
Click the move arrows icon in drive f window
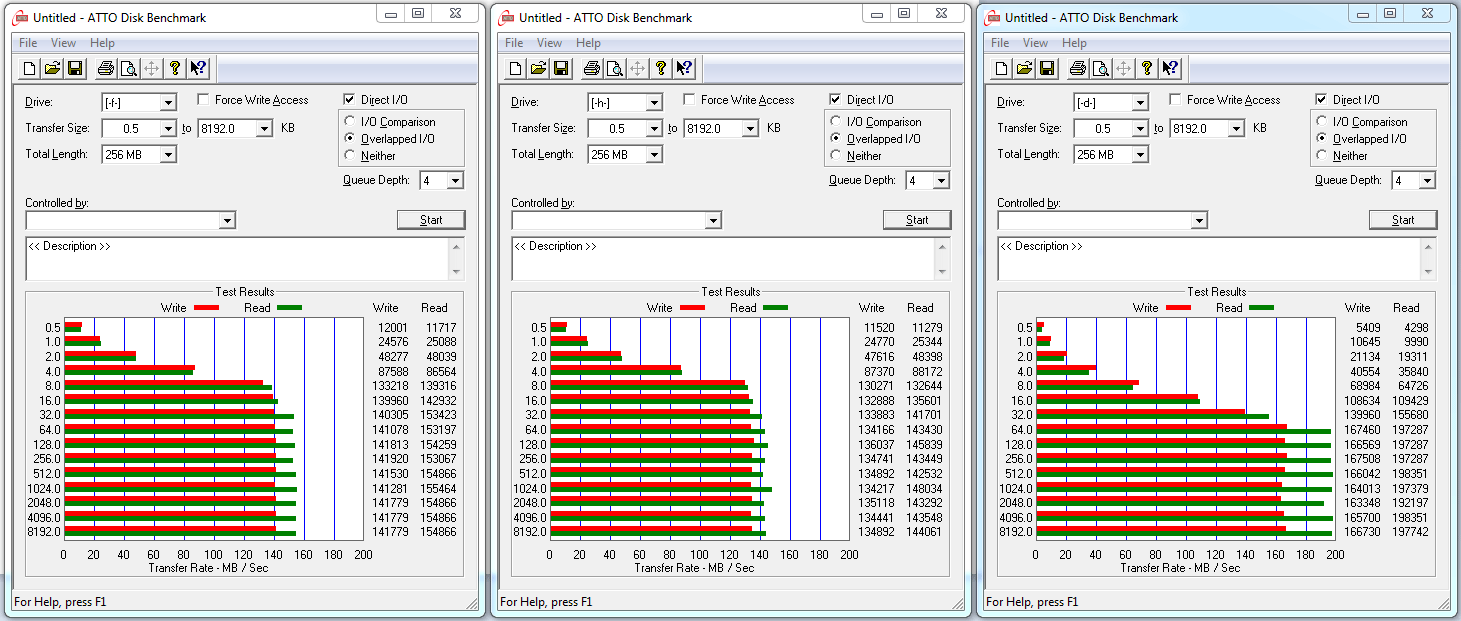click(152, 68)
